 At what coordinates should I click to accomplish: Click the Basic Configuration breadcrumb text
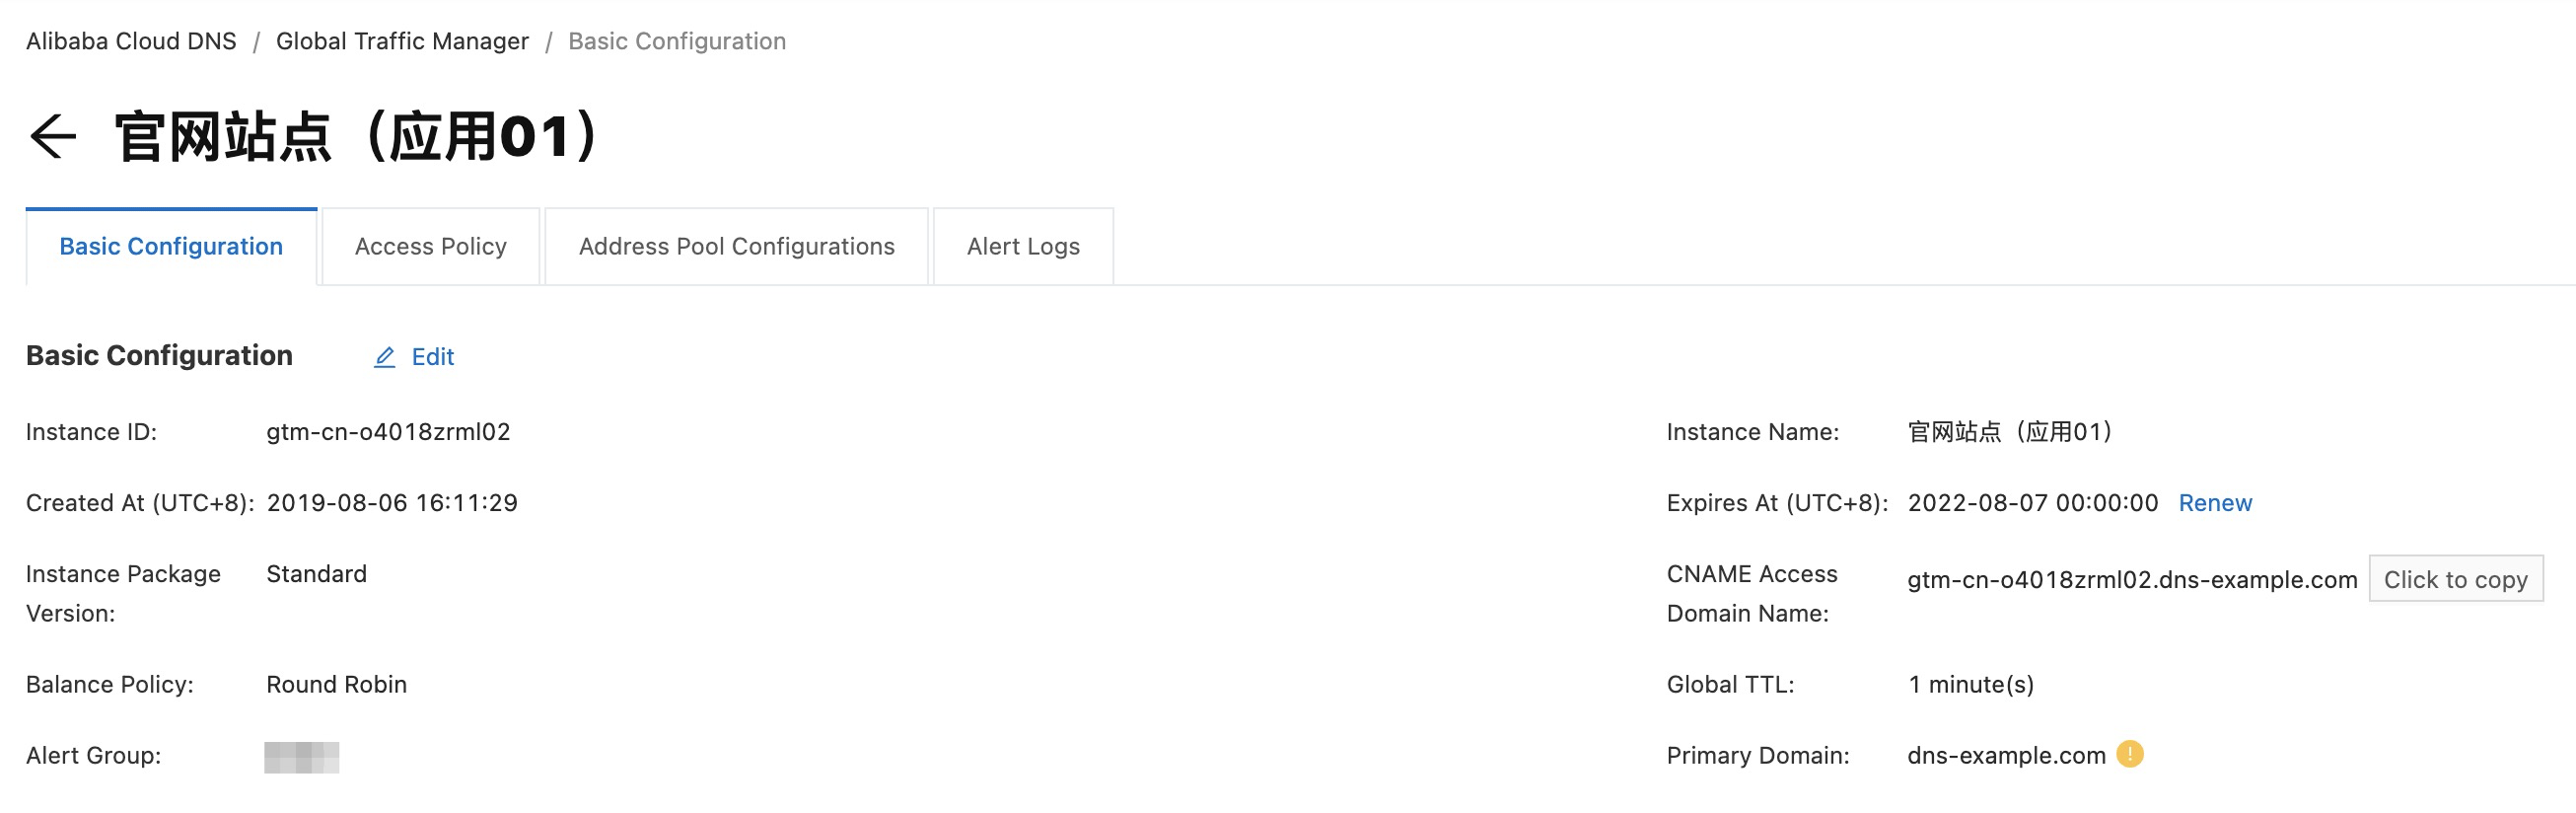click(677, 41)
